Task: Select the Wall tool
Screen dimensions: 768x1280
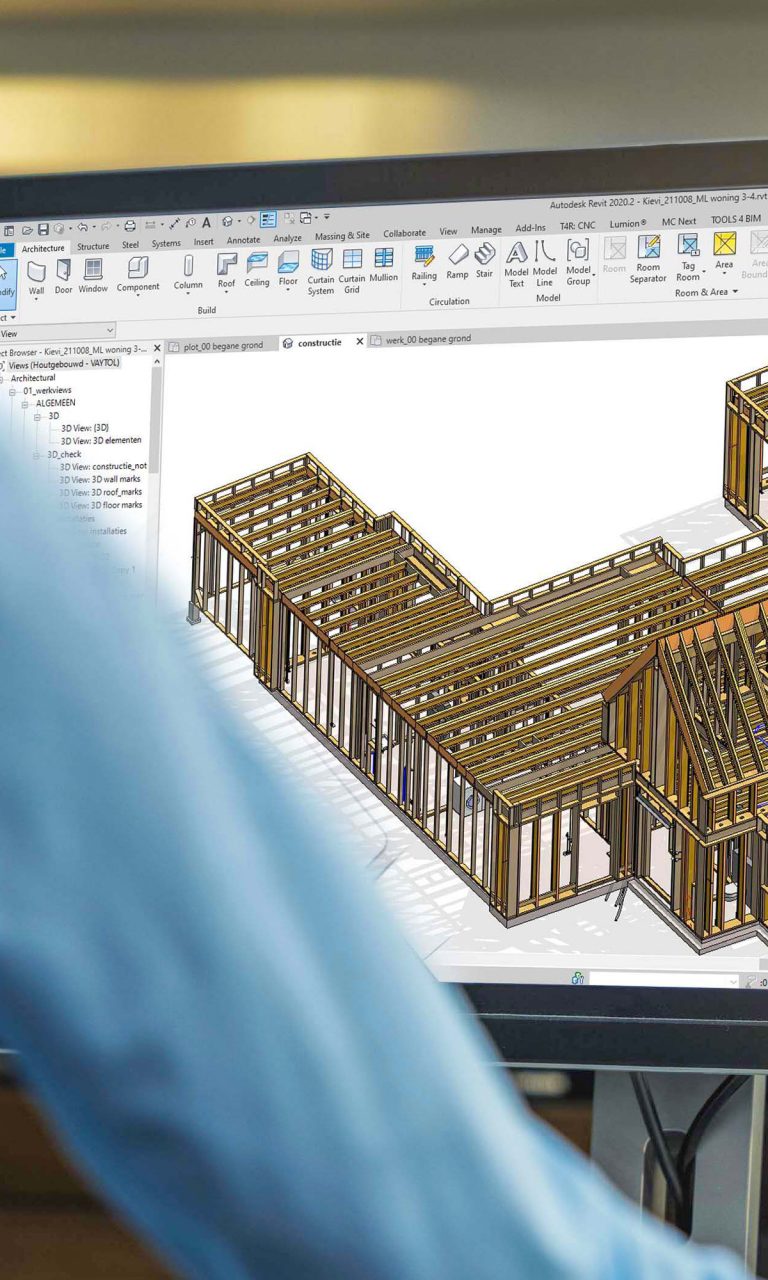Action: tap(36, 277)
